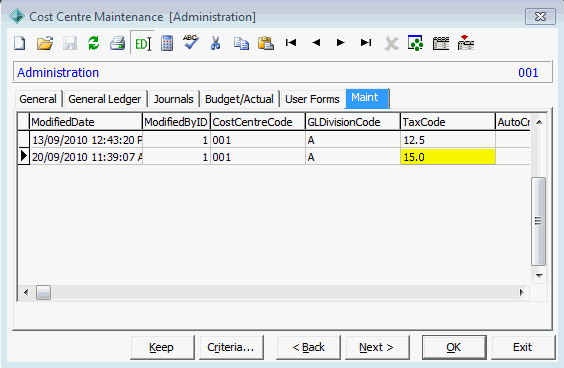Confirm with the OK button
This screenshot has height=368, width=564.
[454, 347]
